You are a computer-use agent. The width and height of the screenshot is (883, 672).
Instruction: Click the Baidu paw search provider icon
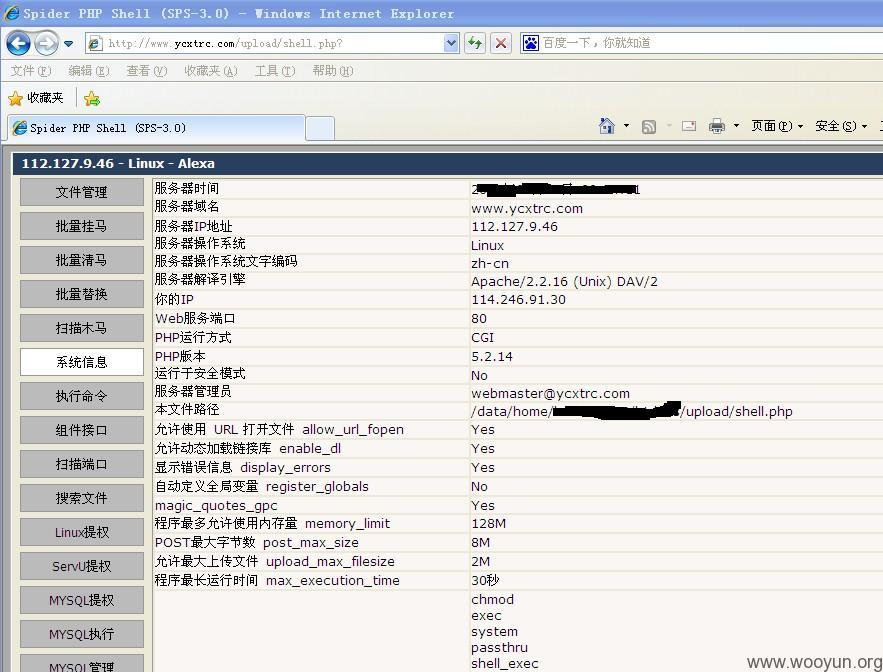click(530, 43)
